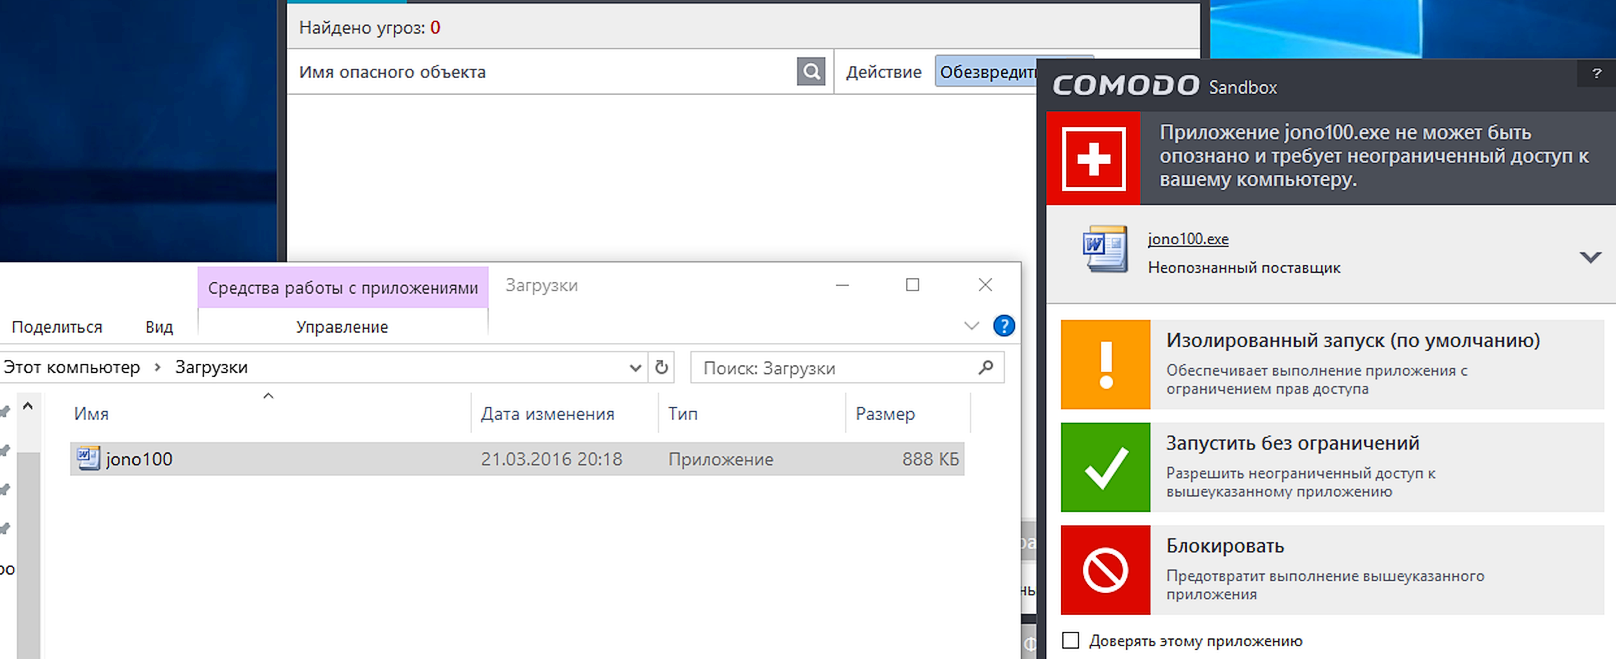Choose Изолированный запуск option

point(1332,364)
